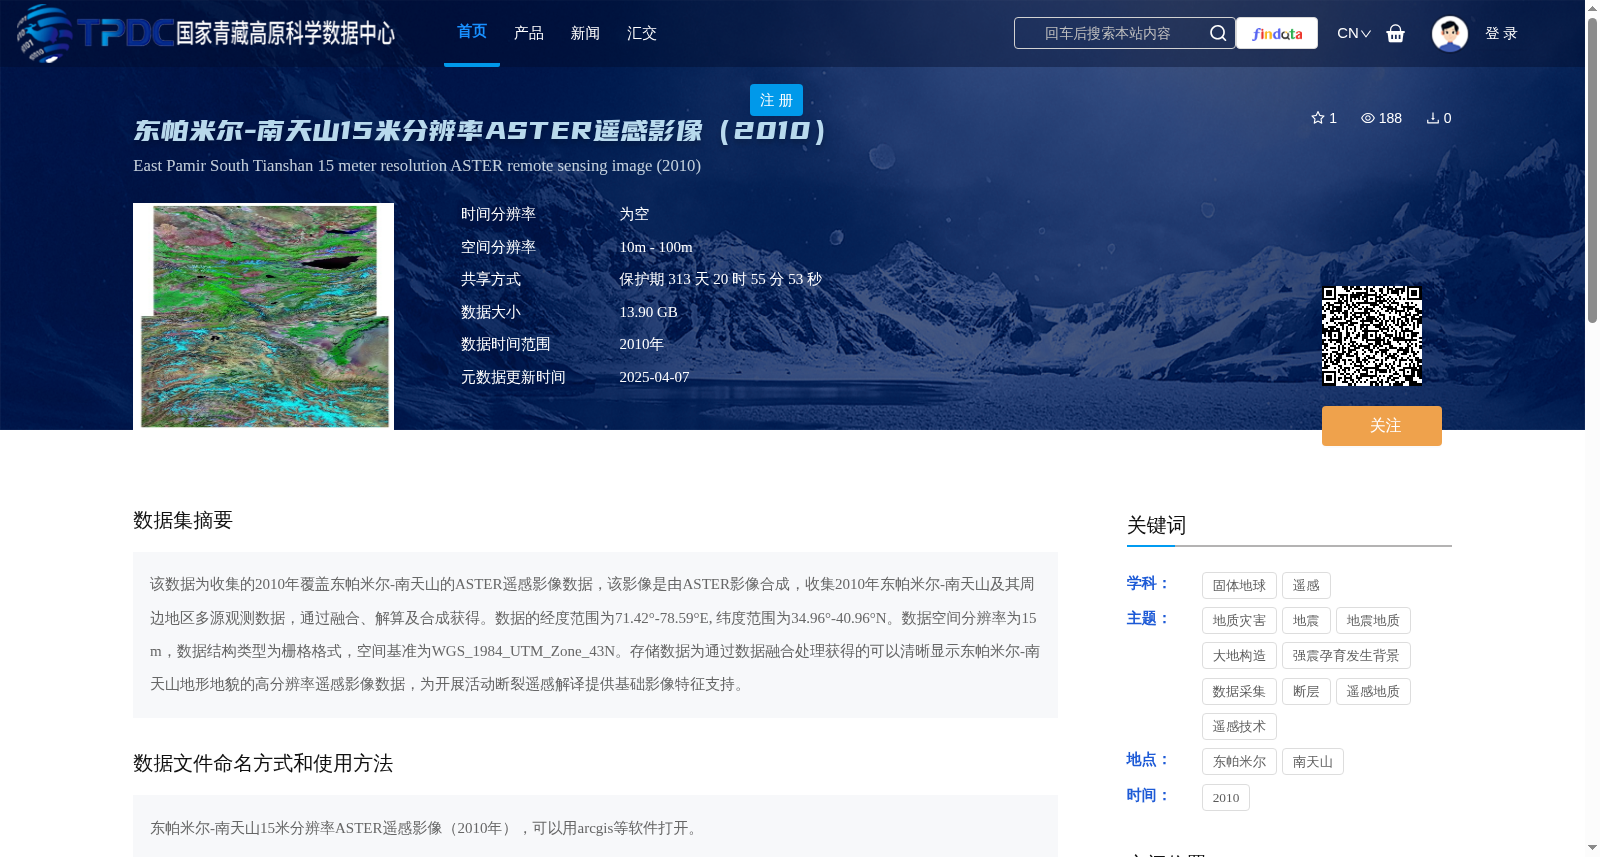Click the user avatar icon
Screen dimensions: 1600x857
1449,33
